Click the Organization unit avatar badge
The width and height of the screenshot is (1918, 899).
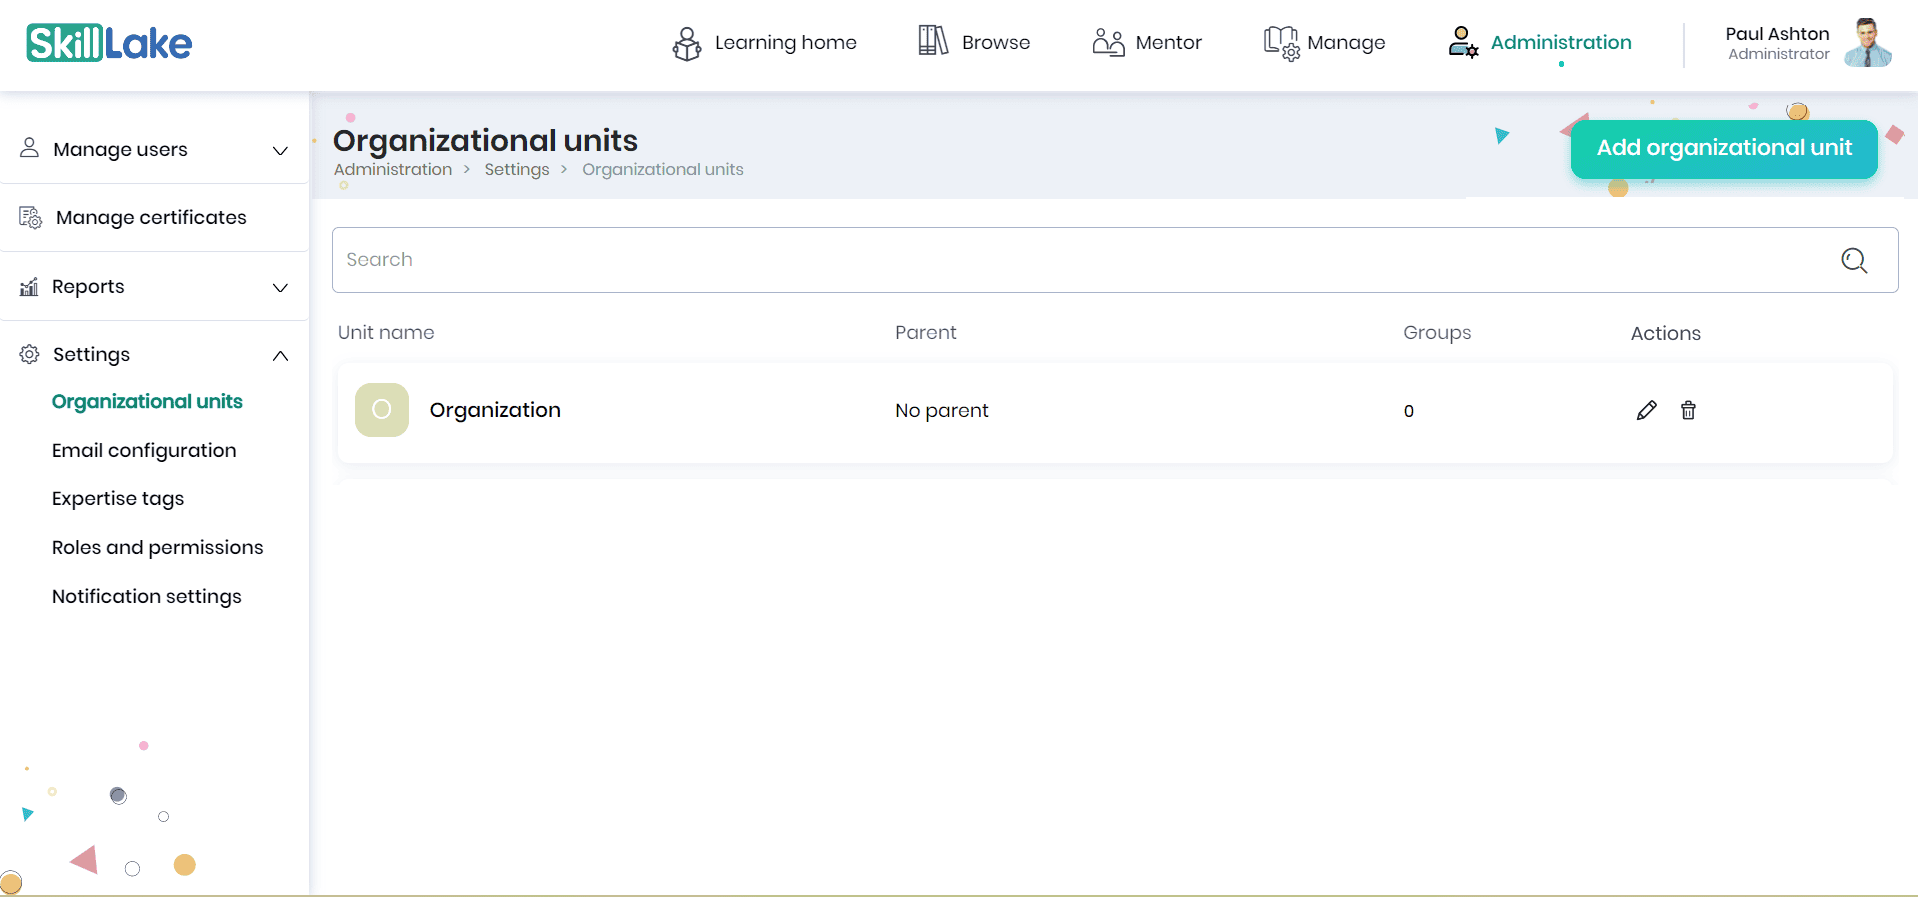click(x=382, y=410)
